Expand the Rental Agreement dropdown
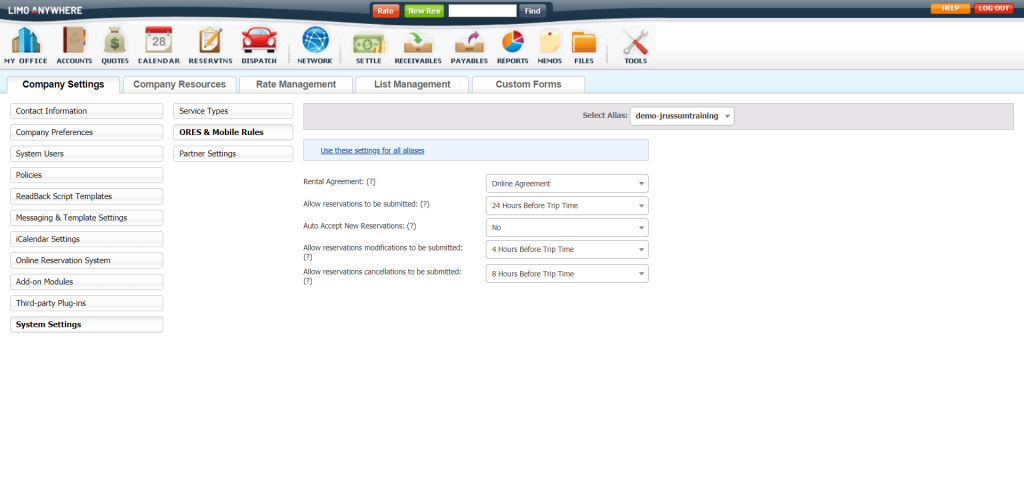Viewport: 1024px width, 482px height. (566, 183)
